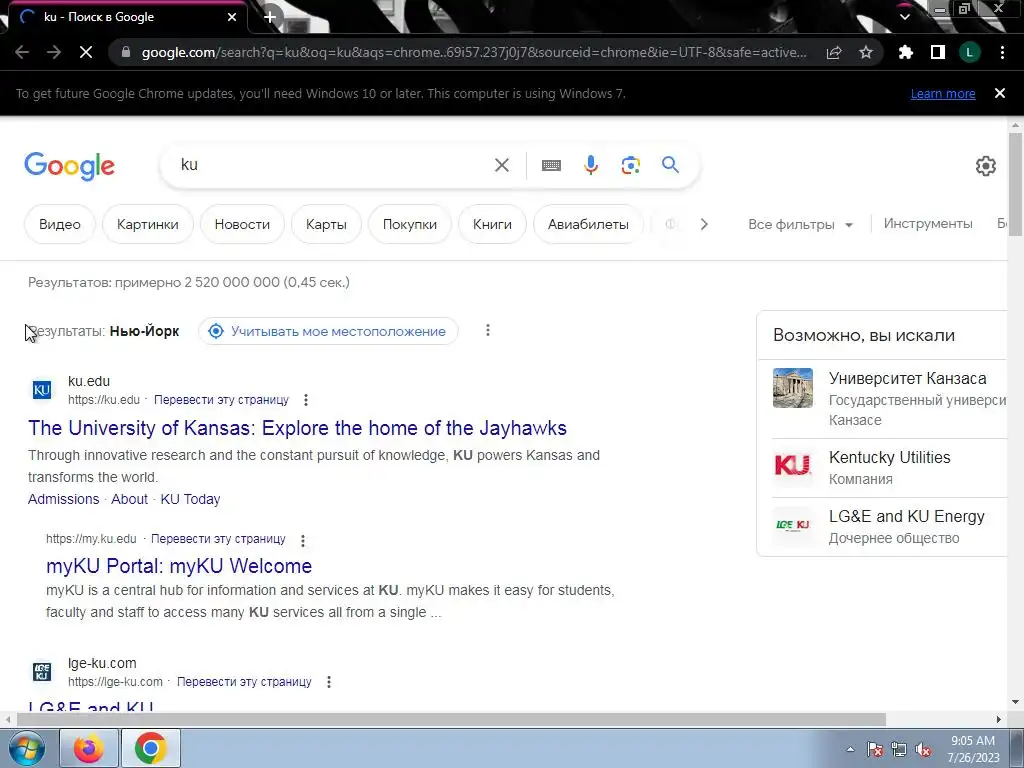1024x768 pixels.
Task: Click the horizontal page scrollbar
Action: point(451,719)
